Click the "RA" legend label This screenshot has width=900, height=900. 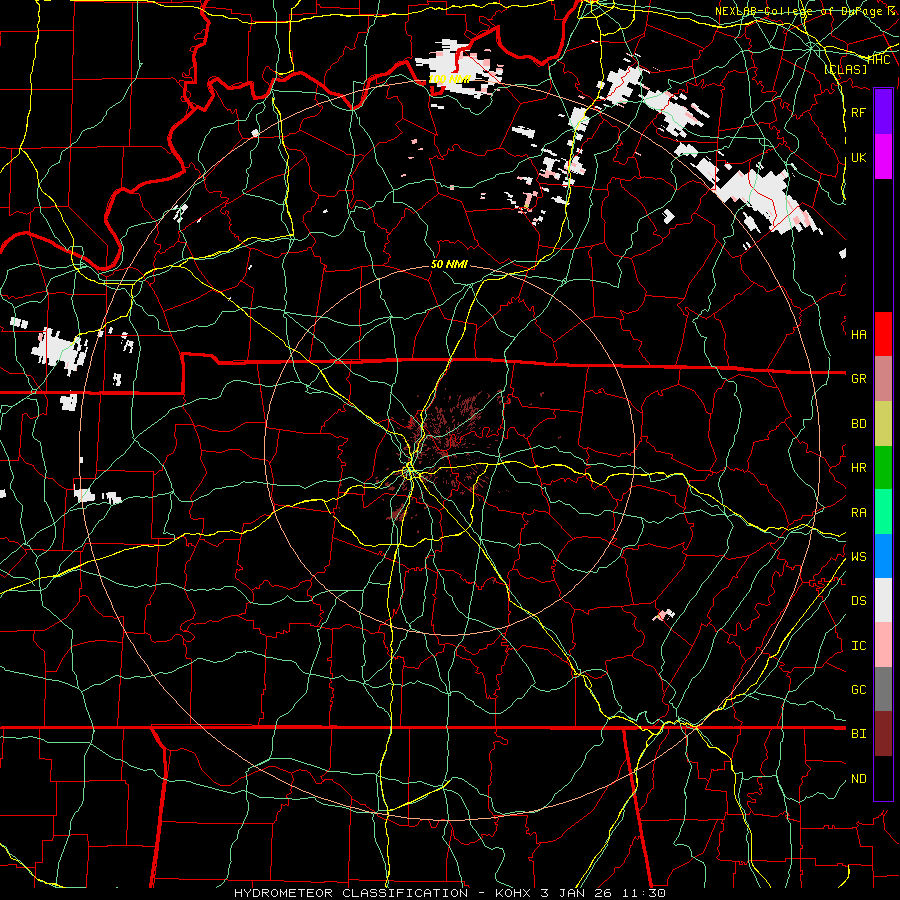pyautogui.click(x=858, y=512)
